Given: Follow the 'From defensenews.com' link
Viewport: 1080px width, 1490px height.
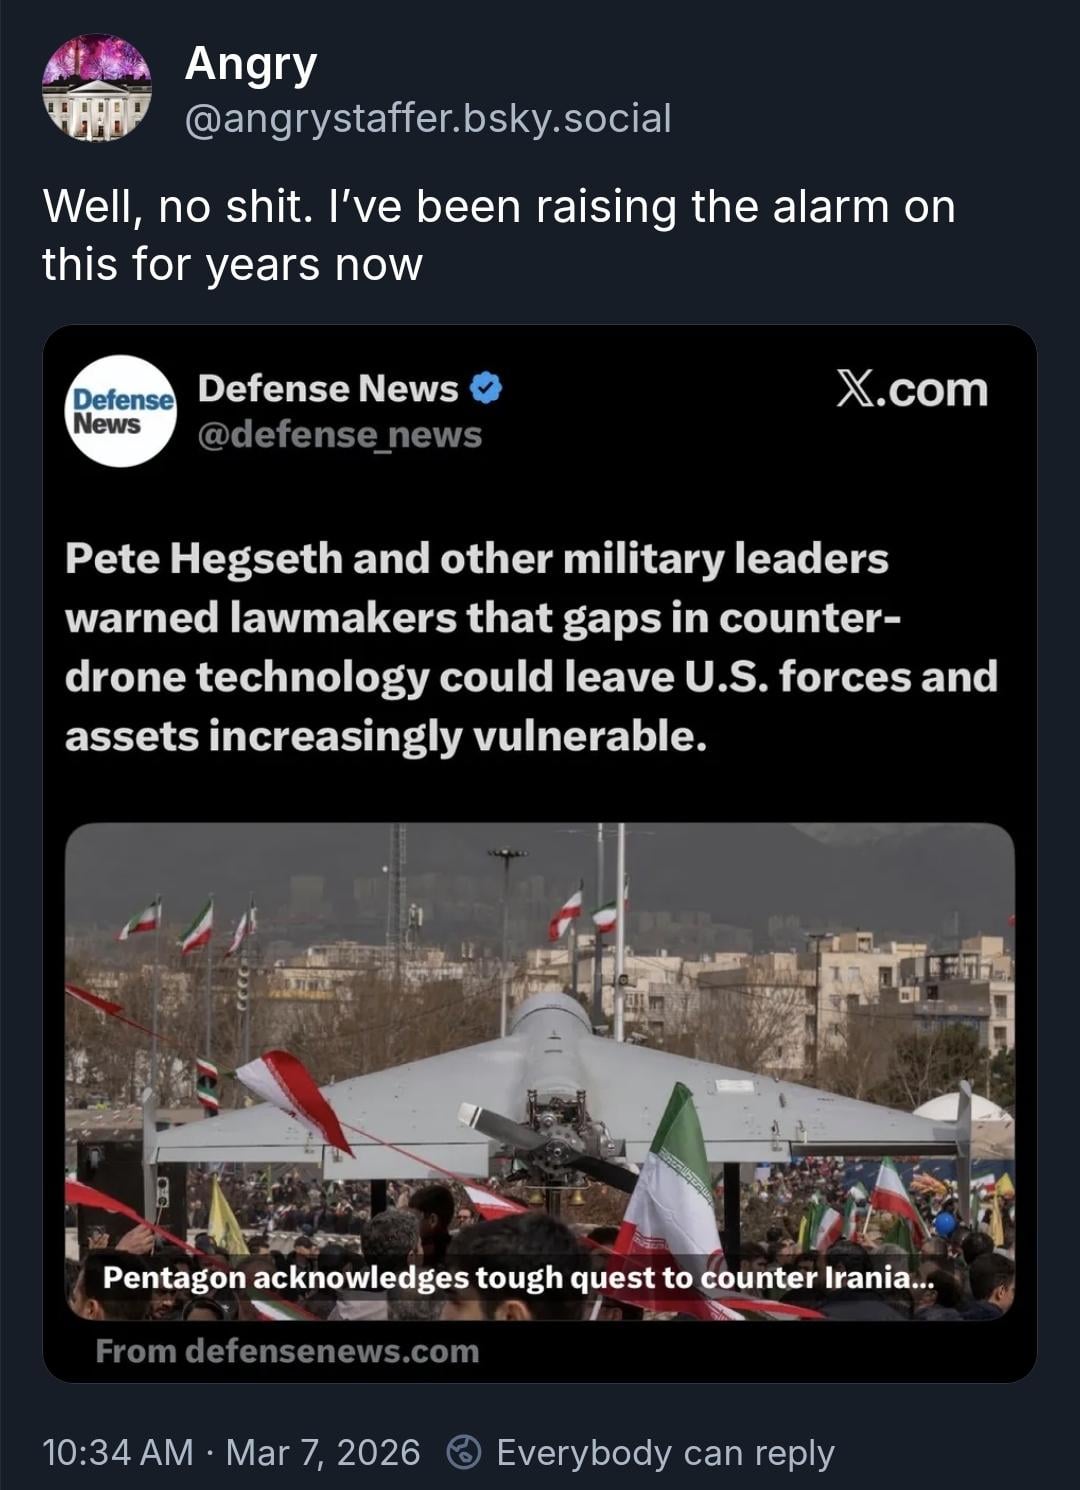Looking at the screenshot, I should coord(287,1351).
